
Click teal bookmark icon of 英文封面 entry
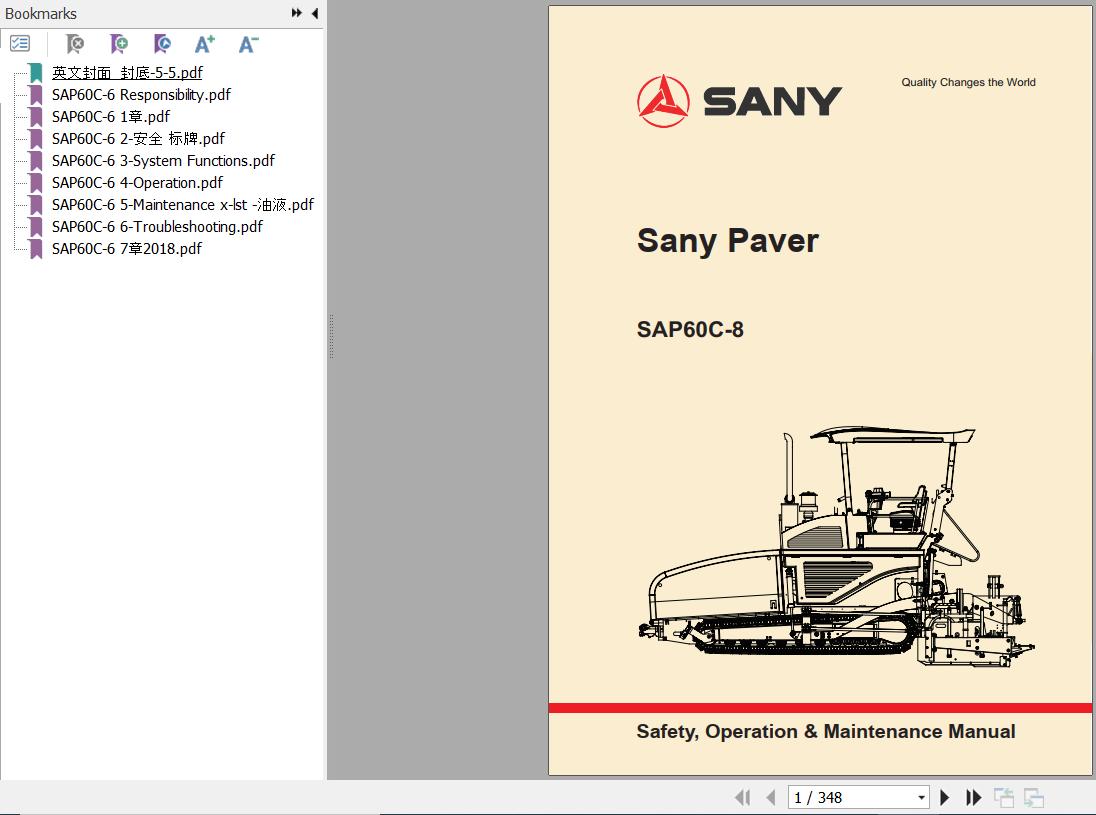[x=36, y=73]
